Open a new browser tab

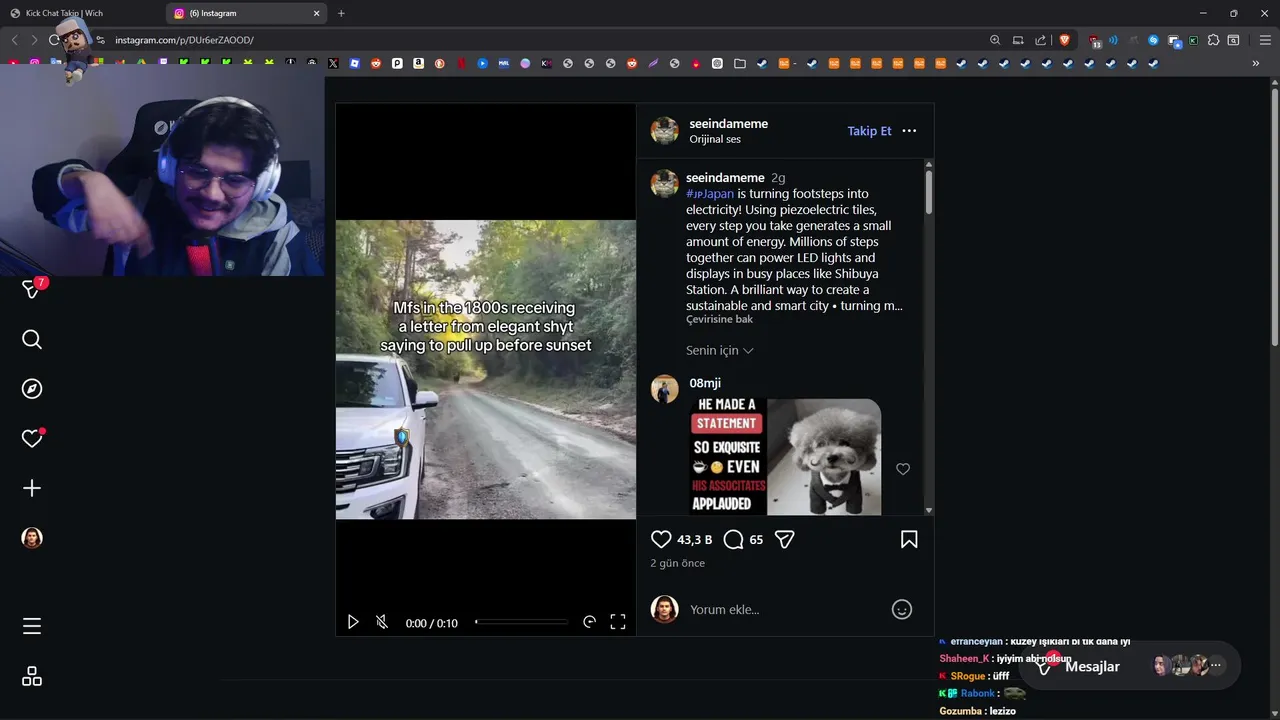[341, 13]
